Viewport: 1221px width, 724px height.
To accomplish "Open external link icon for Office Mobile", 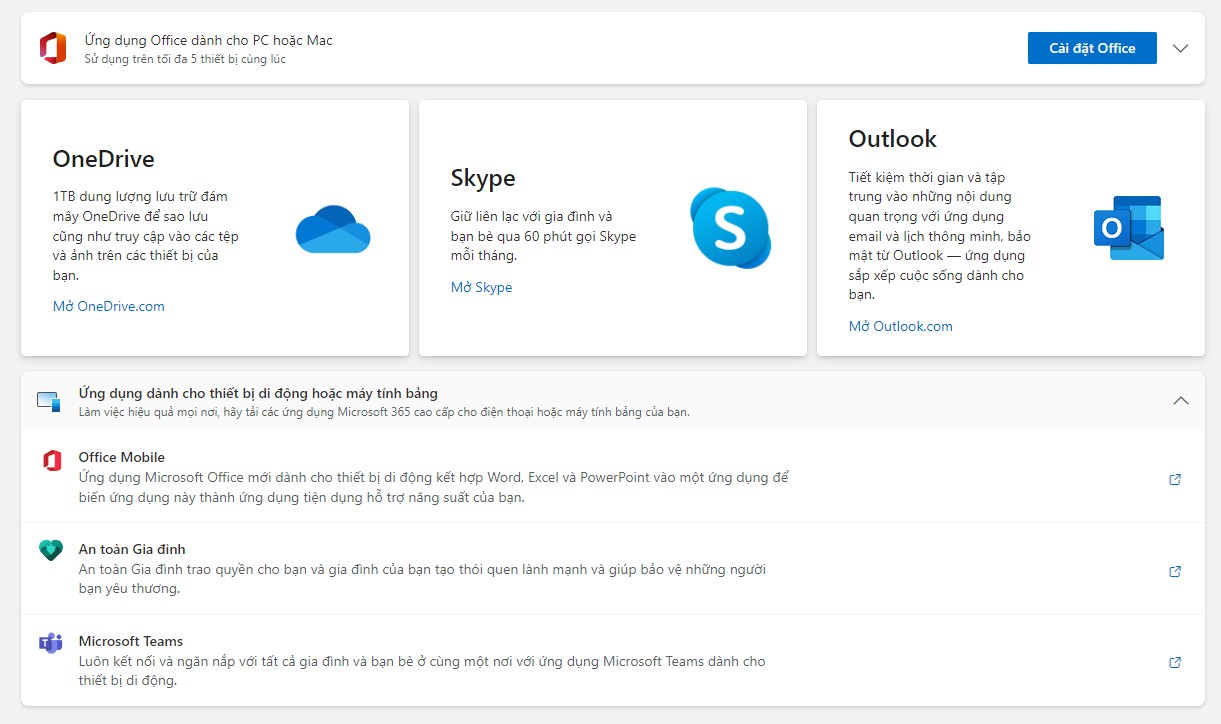I will click(x=1175, y=479).
